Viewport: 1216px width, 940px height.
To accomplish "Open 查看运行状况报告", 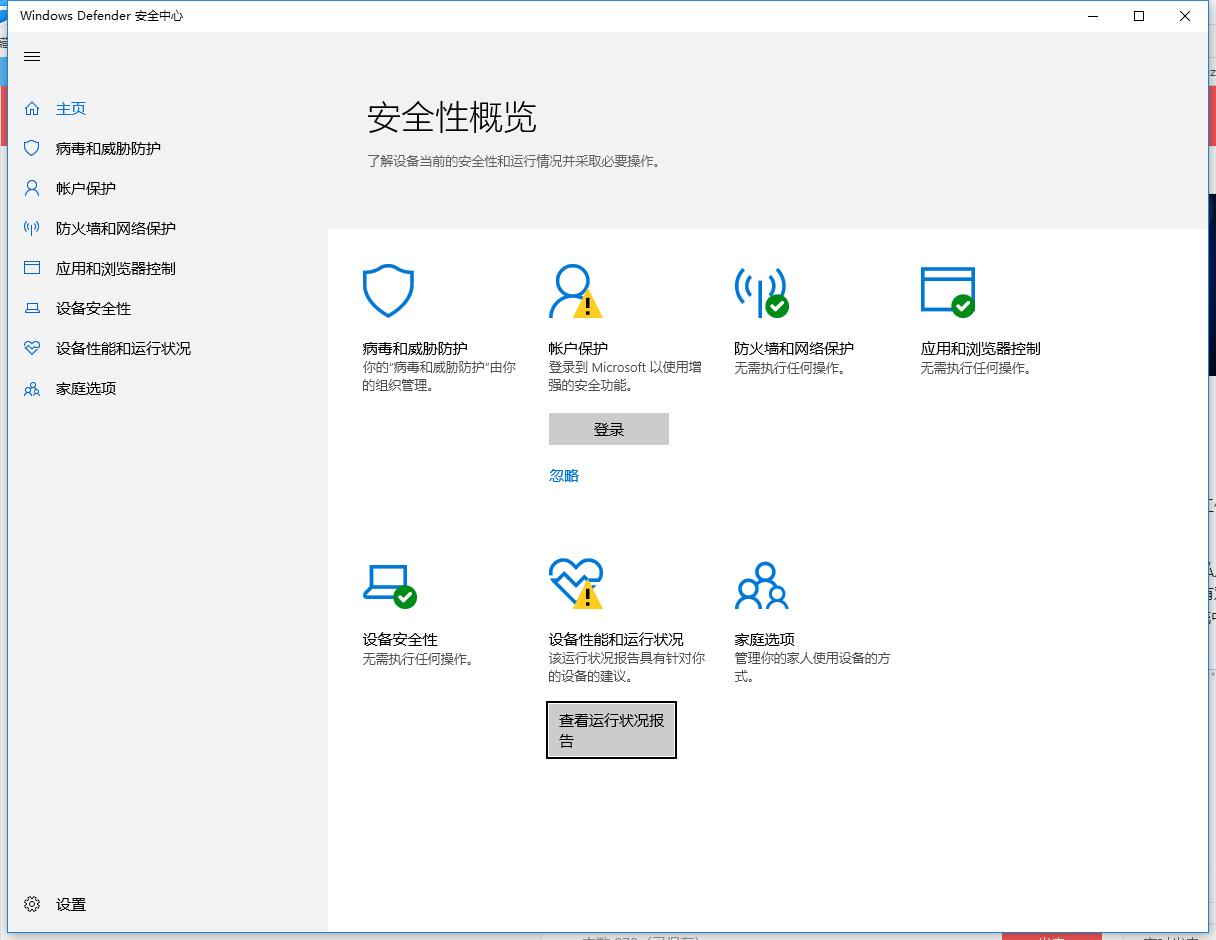I will tap(611, 729).
